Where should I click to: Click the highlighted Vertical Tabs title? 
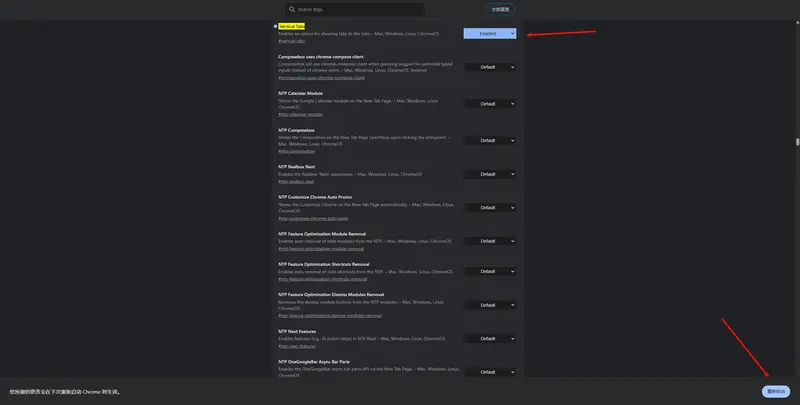click(x=292, y=26)
